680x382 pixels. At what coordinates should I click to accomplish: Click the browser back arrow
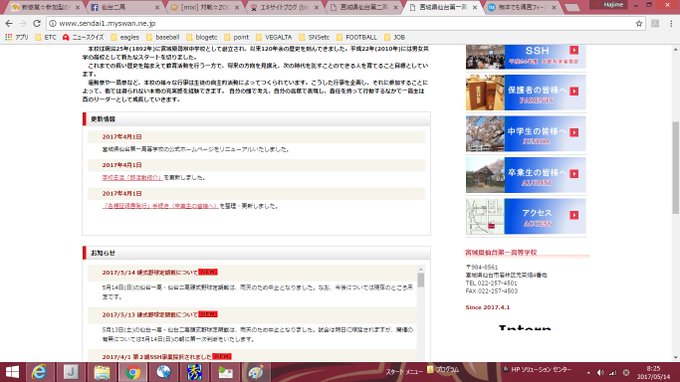pos(9,23)
